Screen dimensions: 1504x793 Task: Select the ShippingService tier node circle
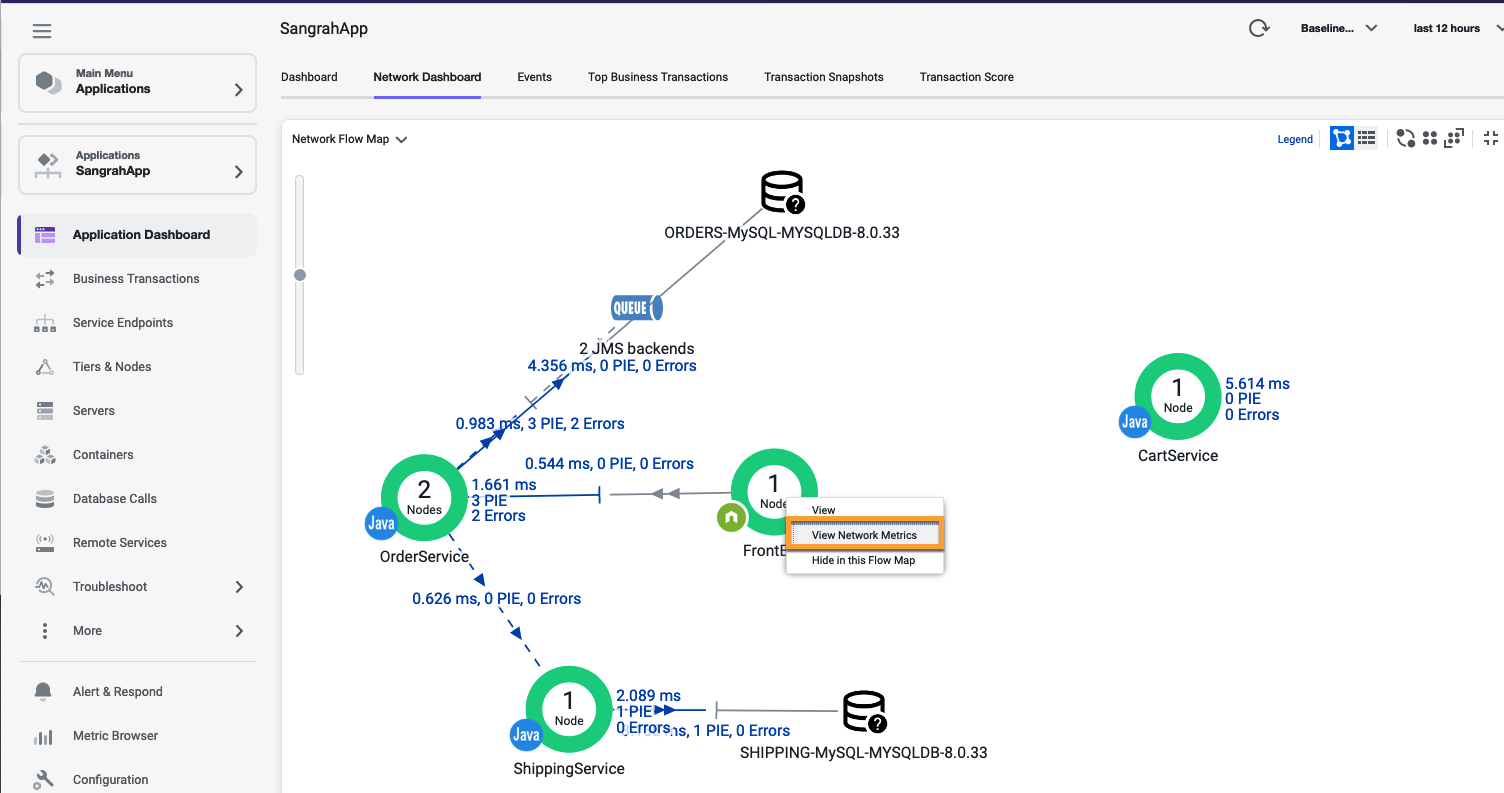tap(569, 708)
